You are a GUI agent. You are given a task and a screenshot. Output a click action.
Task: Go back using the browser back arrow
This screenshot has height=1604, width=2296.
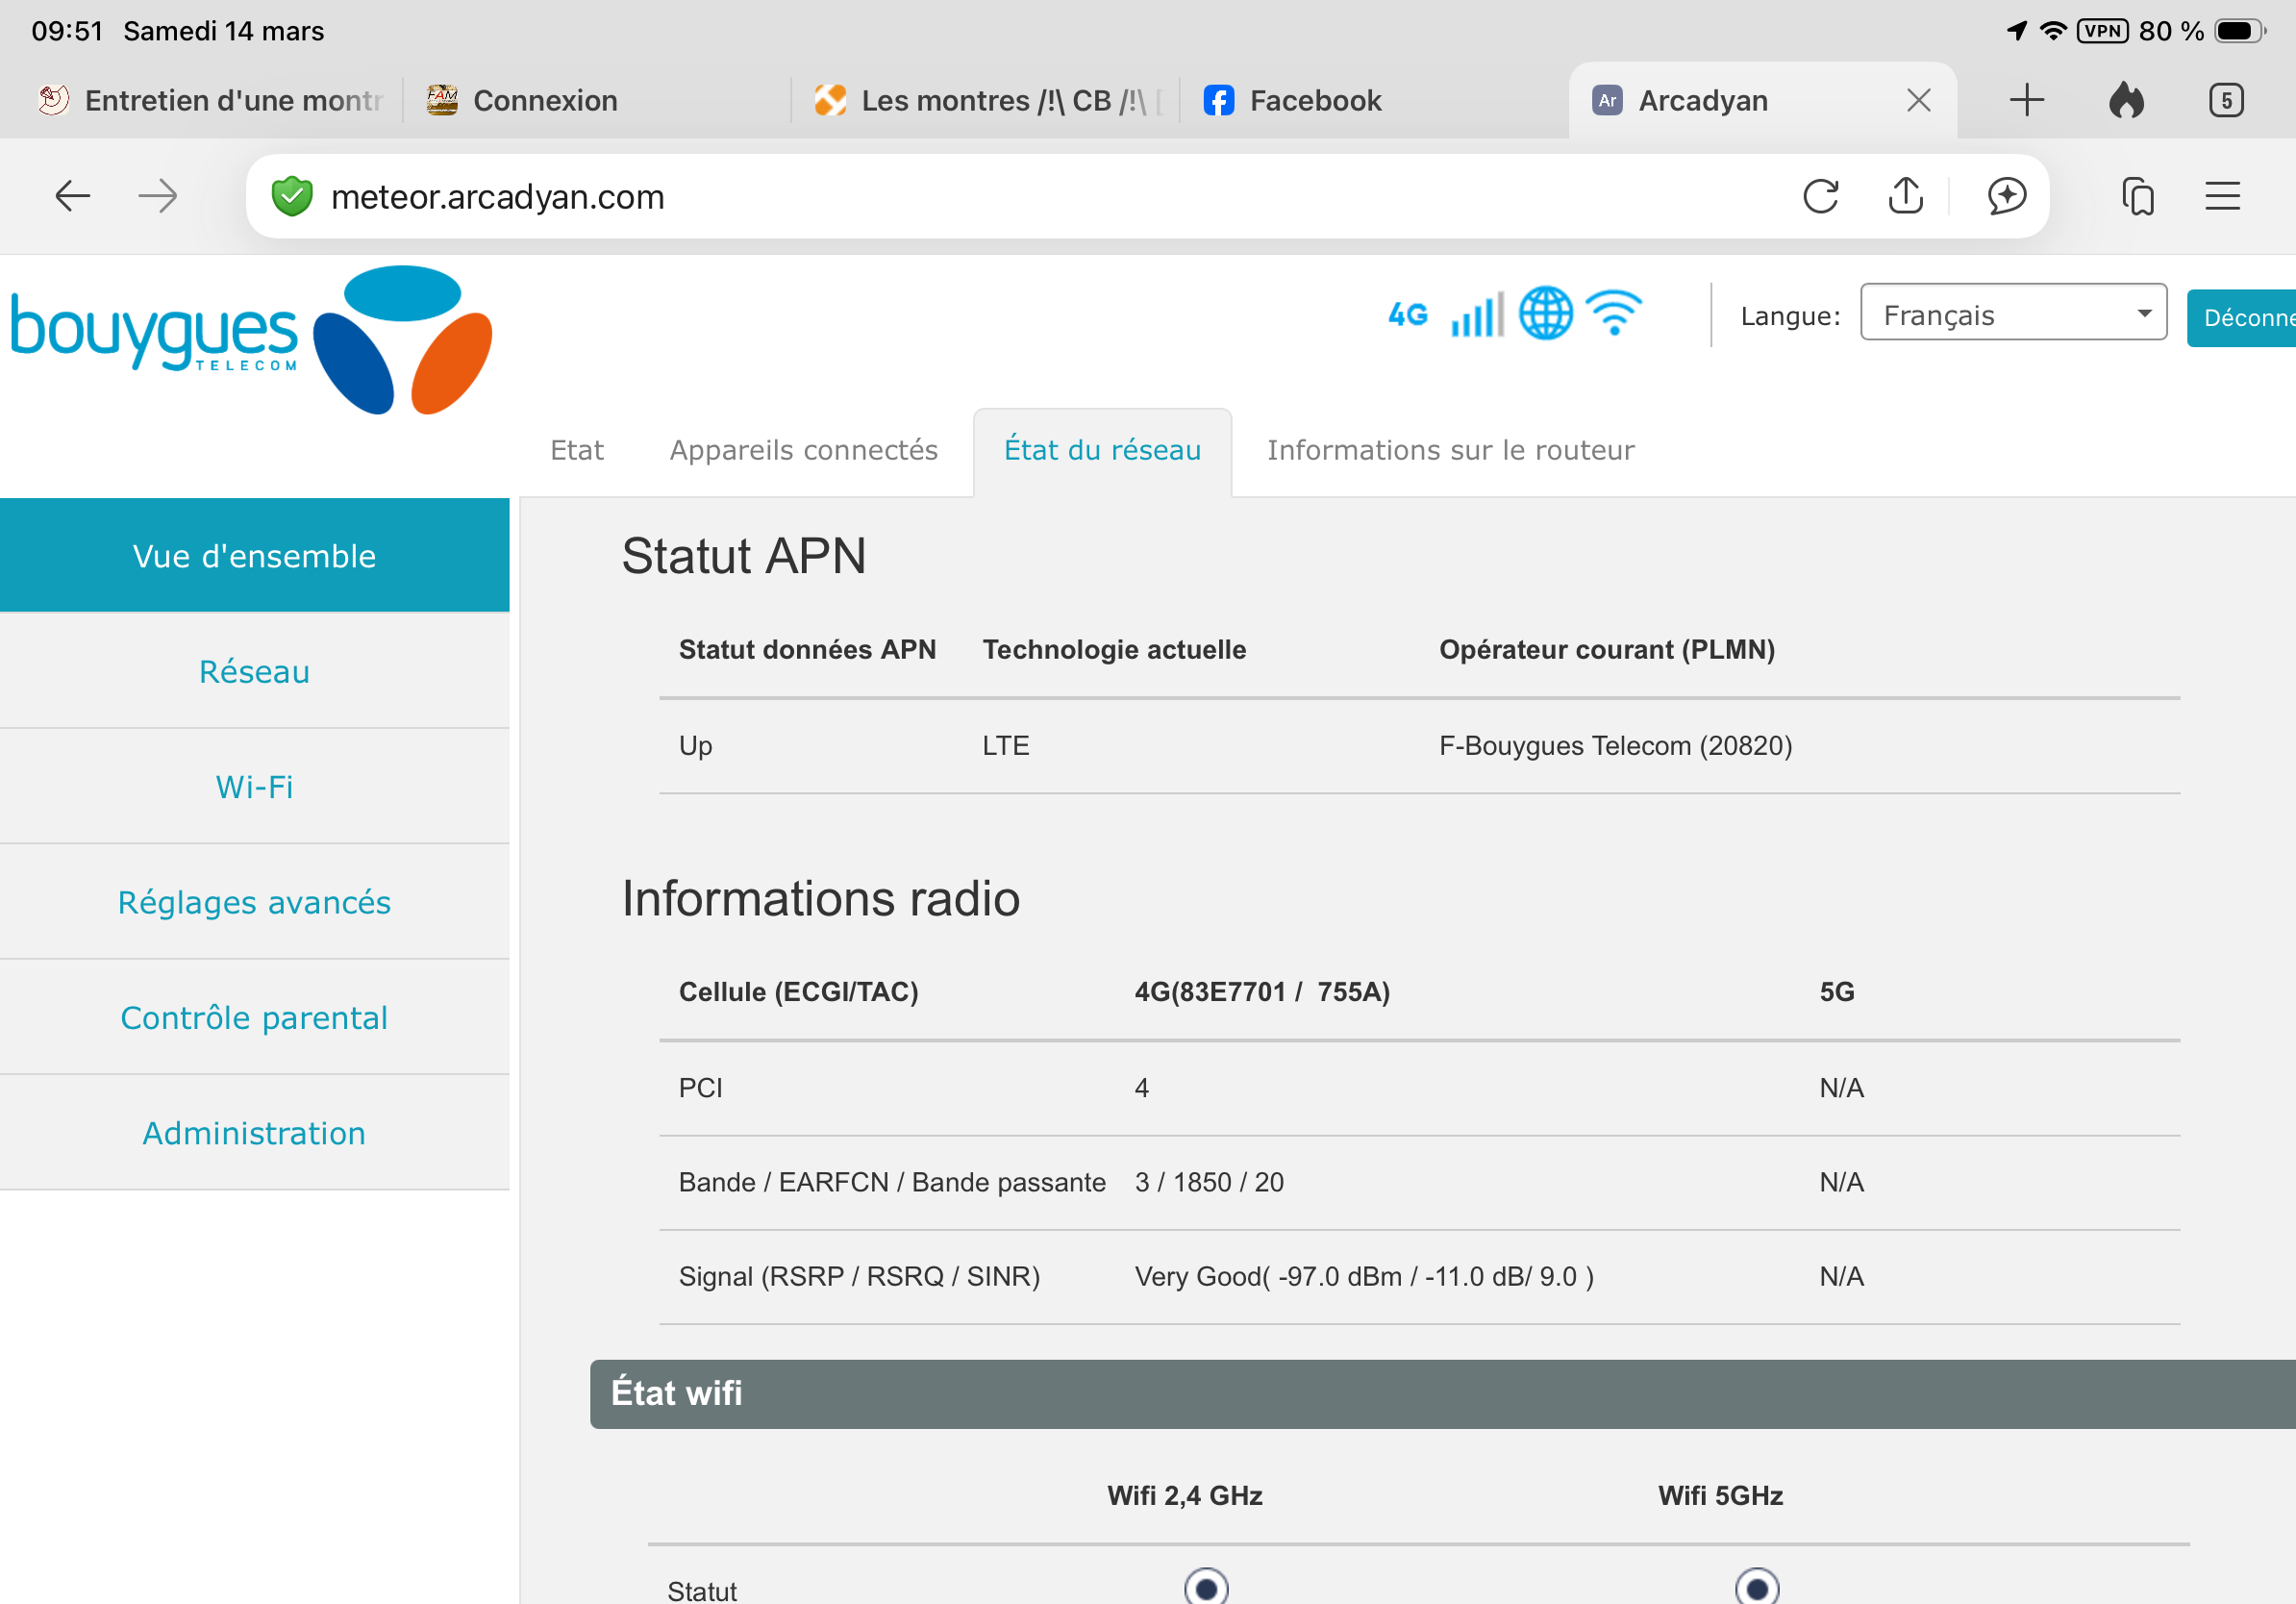[x=72, y=196]
